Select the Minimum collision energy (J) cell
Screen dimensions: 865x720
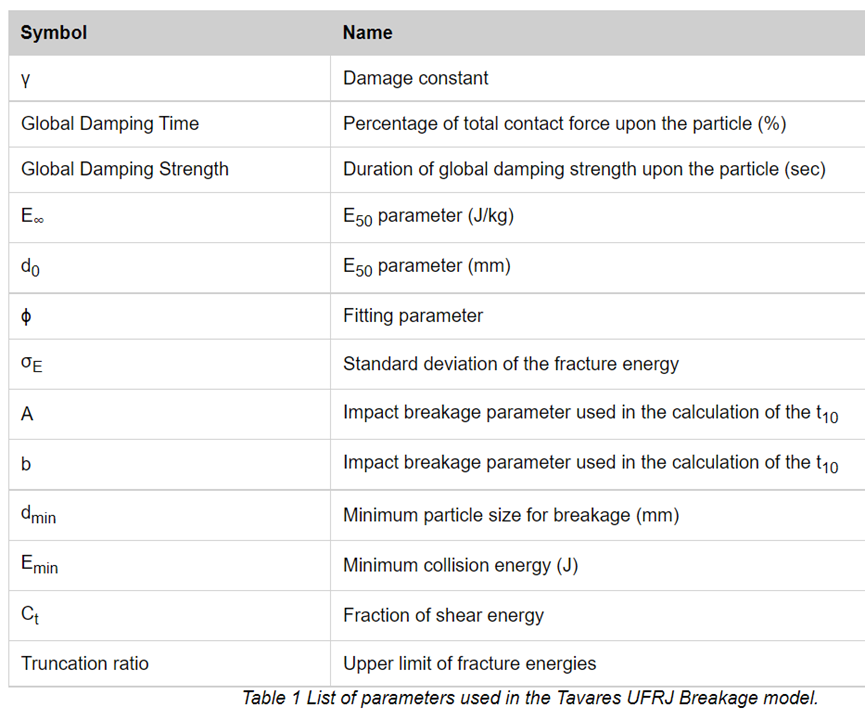460,565
